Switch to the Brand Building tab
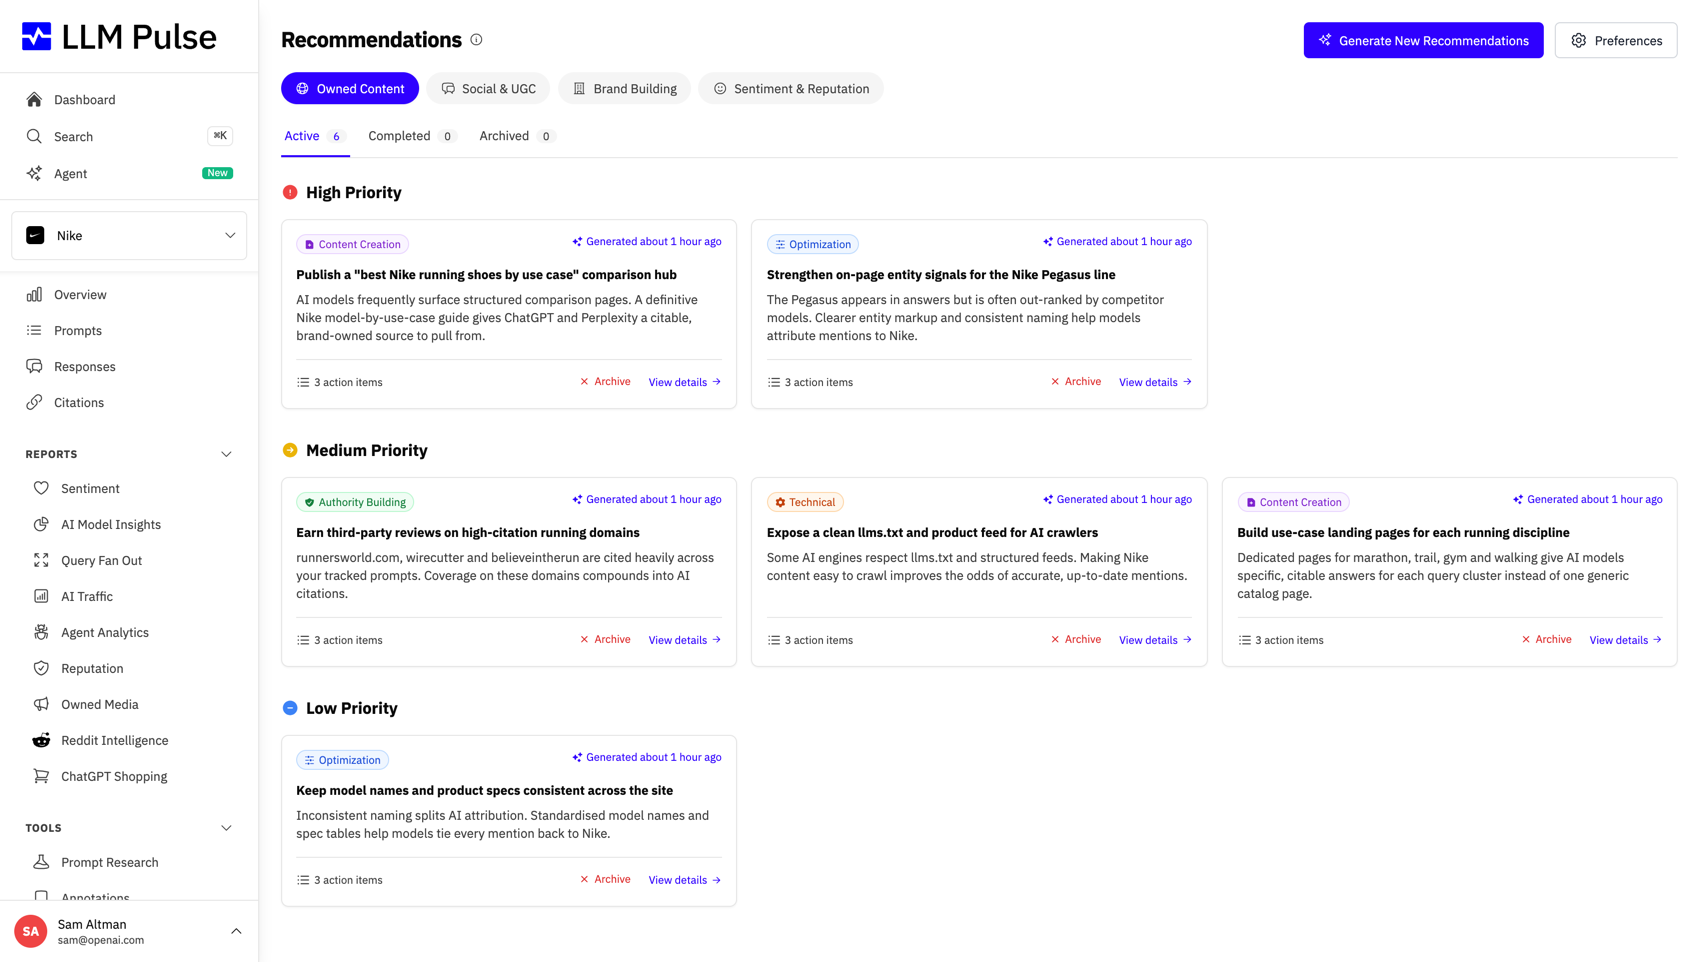 pos(624,89)
